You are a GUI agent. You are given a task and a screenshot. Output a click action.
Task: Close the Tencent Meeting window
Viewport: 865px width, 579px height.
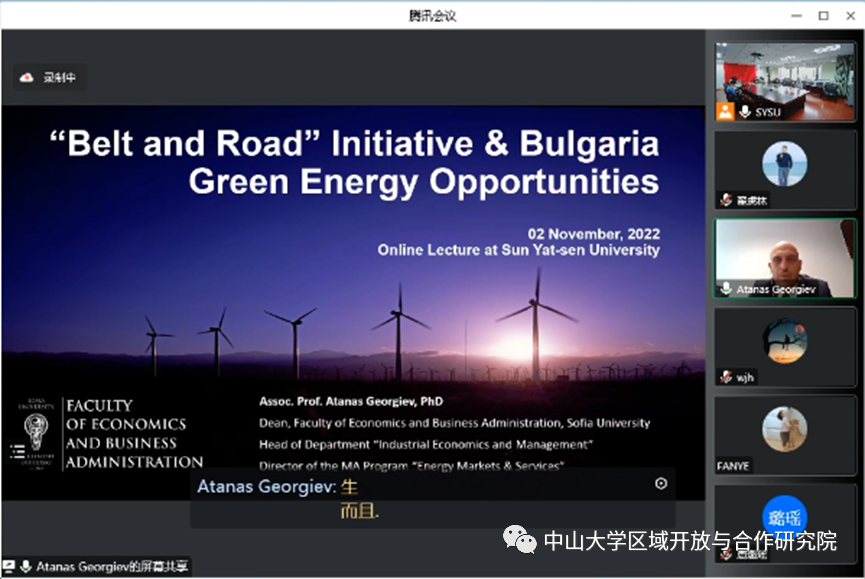[x=850, y=16]
